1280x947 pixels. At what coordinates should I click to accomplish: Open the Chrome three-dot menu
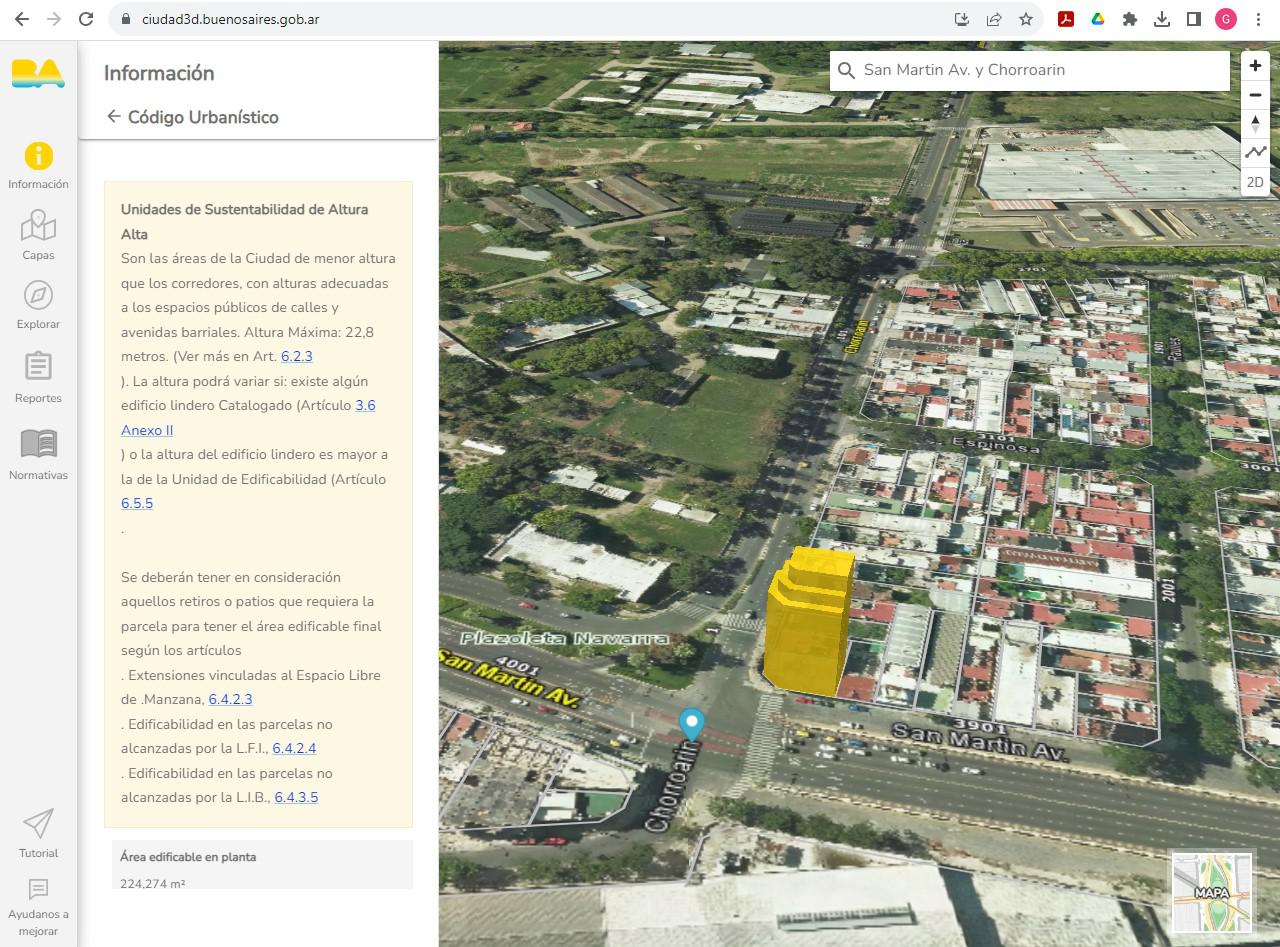click(x=1258, y=19)
